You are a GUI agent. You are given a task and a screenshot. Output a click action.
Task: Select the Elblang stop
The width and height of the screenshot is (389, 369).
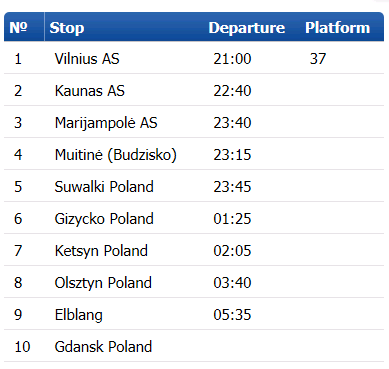coord(79,315)
